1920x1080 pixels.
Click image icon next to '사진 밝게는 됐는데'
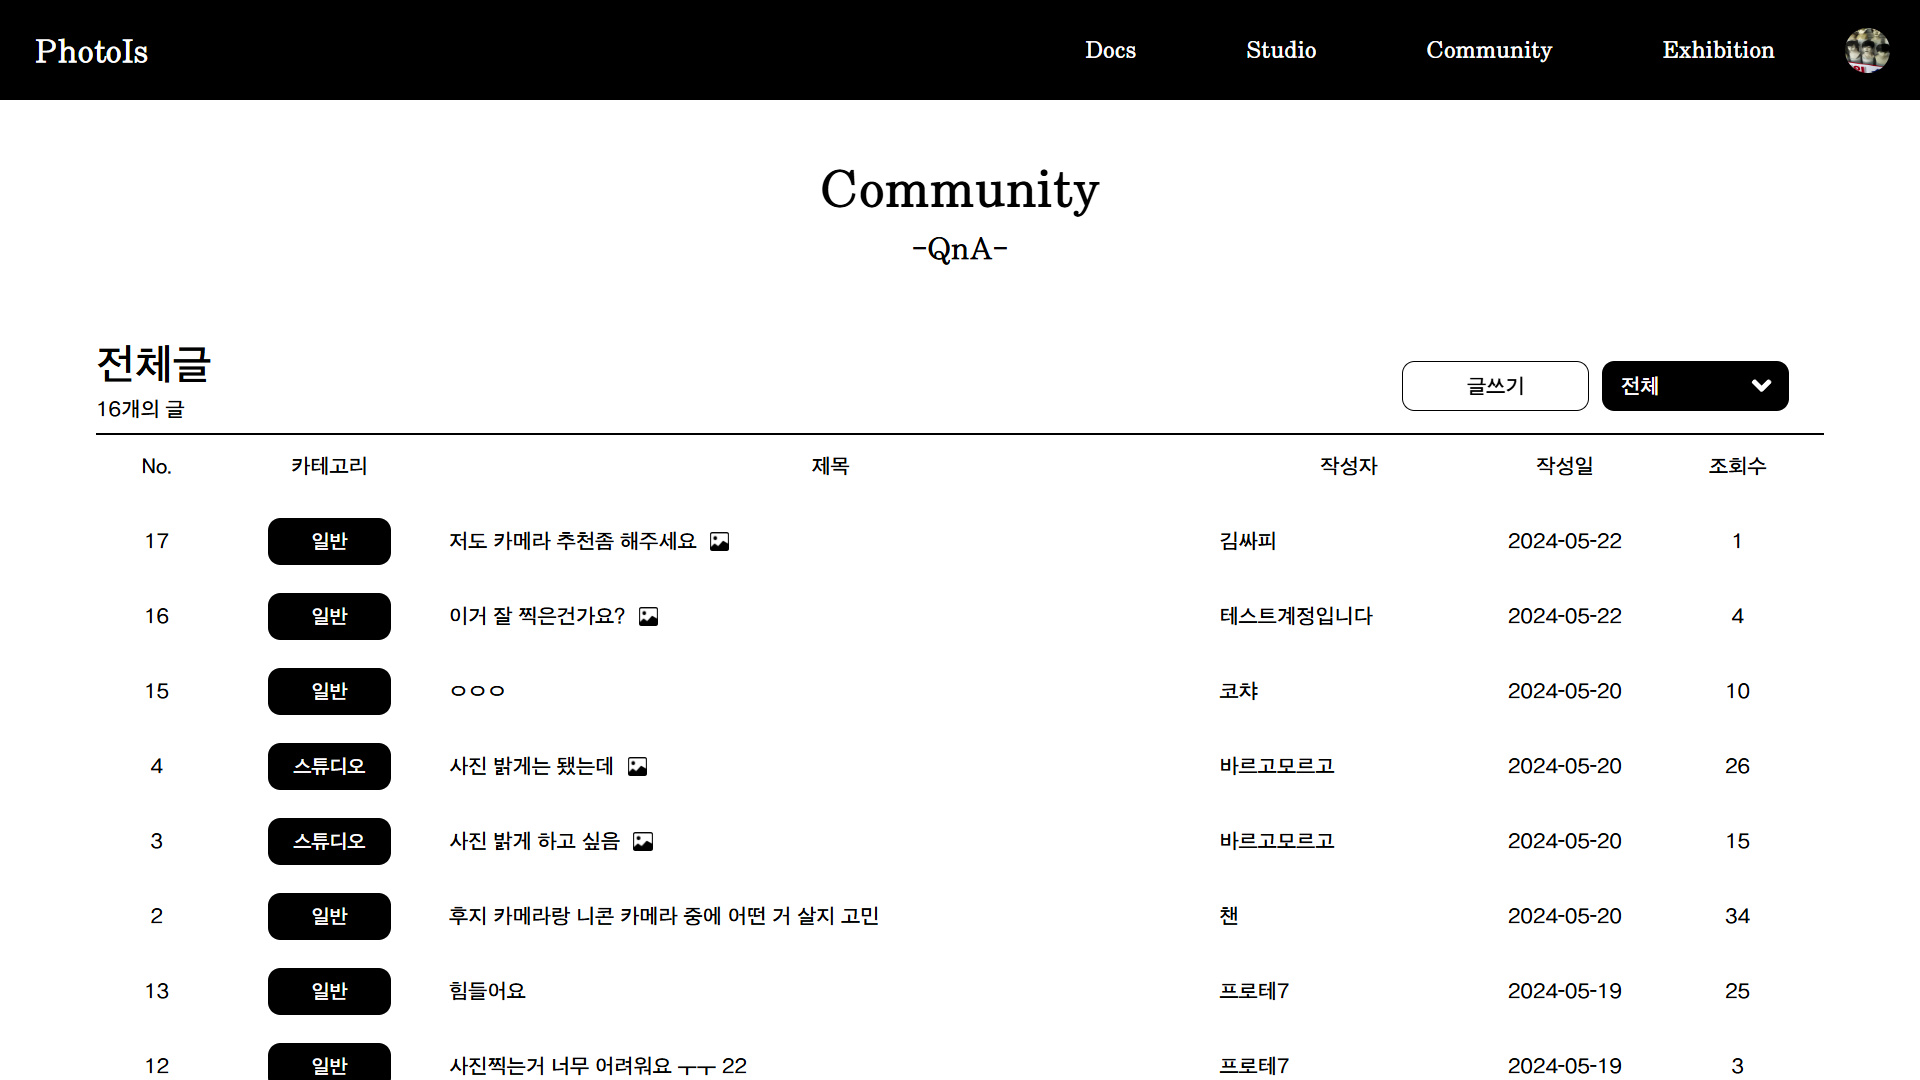tap(637, 767)
